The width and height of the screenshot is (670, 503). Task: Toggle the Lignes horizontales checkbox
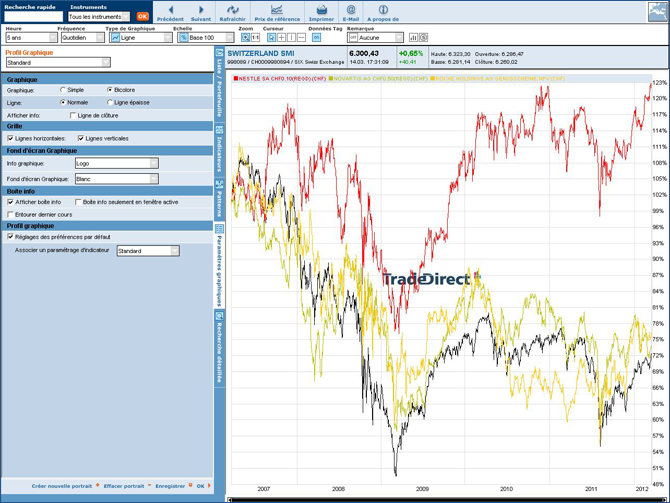tap(10, 138)
